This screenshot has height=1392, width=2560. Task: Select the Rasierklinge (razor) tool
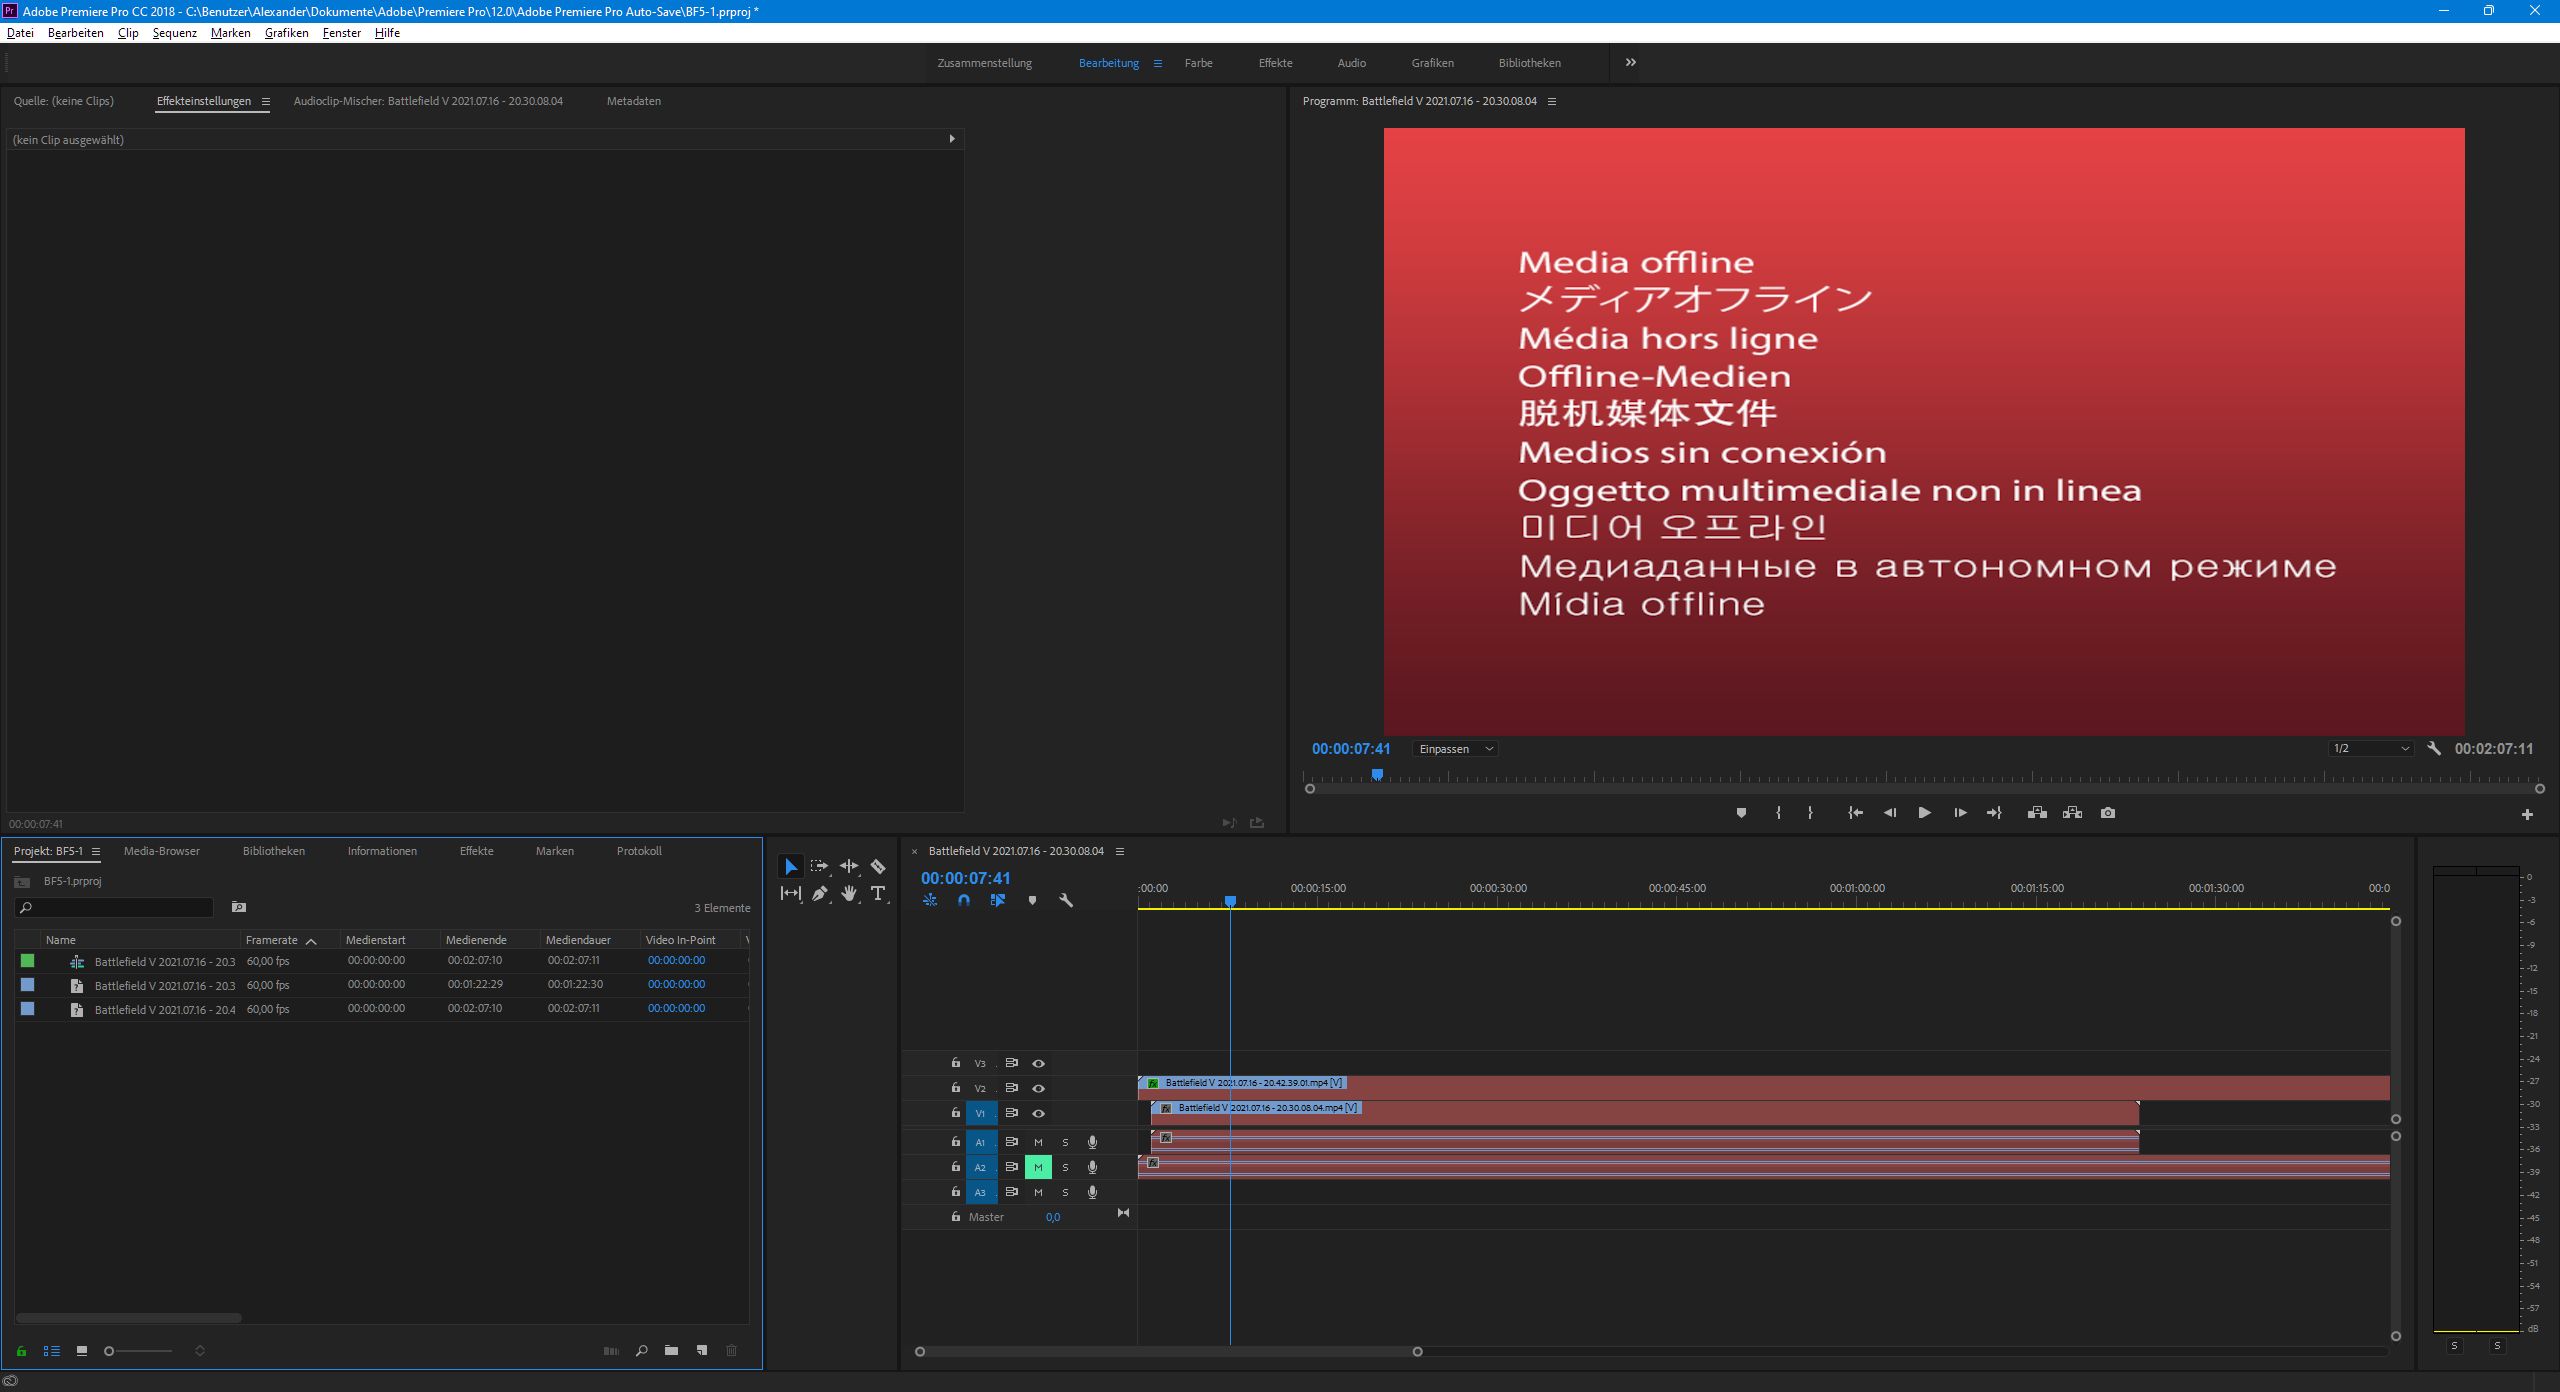tap(878, 866)
